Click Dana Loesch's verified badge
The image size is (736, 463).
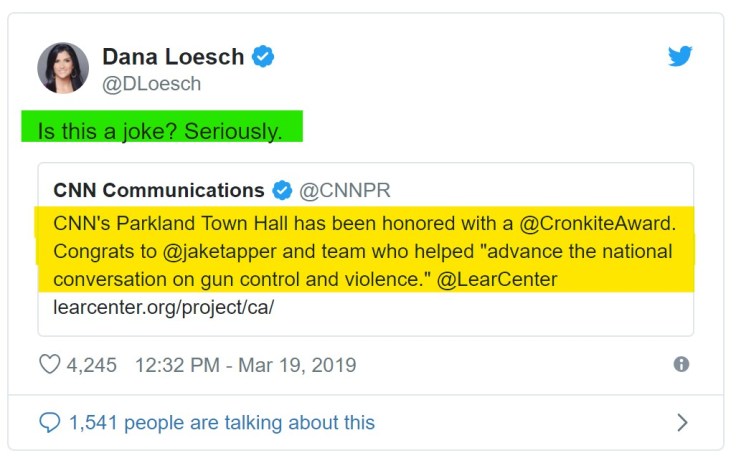pyautogui.click(x=263, y=58)
